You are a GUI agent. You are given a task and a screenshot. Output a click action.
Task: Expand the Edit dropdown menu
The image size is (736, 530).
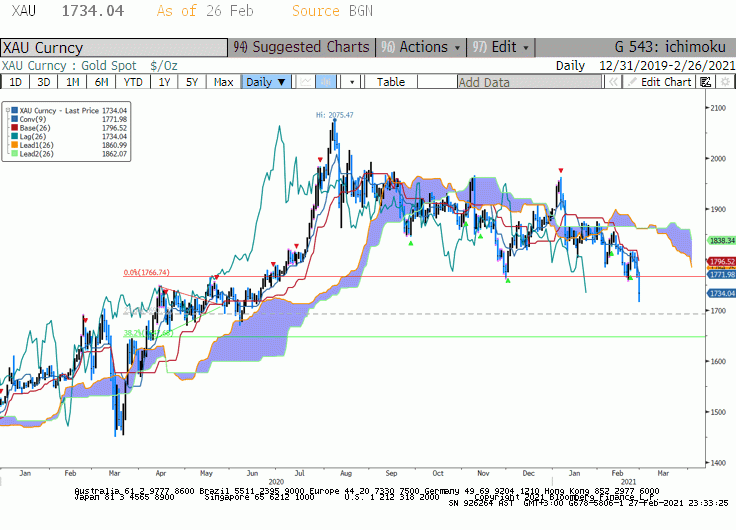coord(501,47)
